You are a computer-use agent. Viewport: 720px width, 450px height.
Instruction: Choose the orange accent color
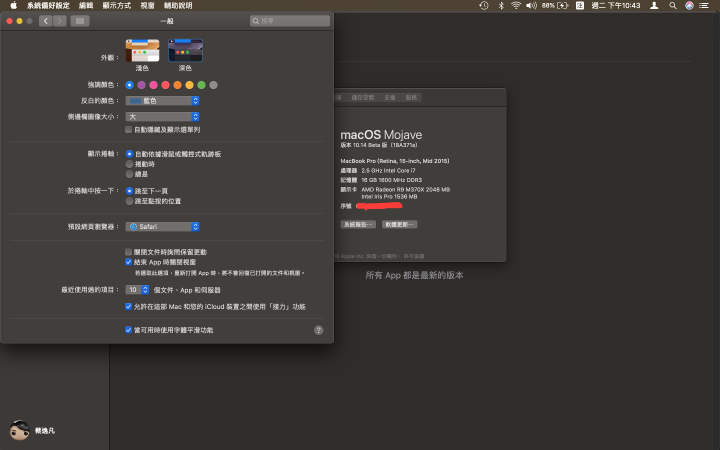pos(177,85)
